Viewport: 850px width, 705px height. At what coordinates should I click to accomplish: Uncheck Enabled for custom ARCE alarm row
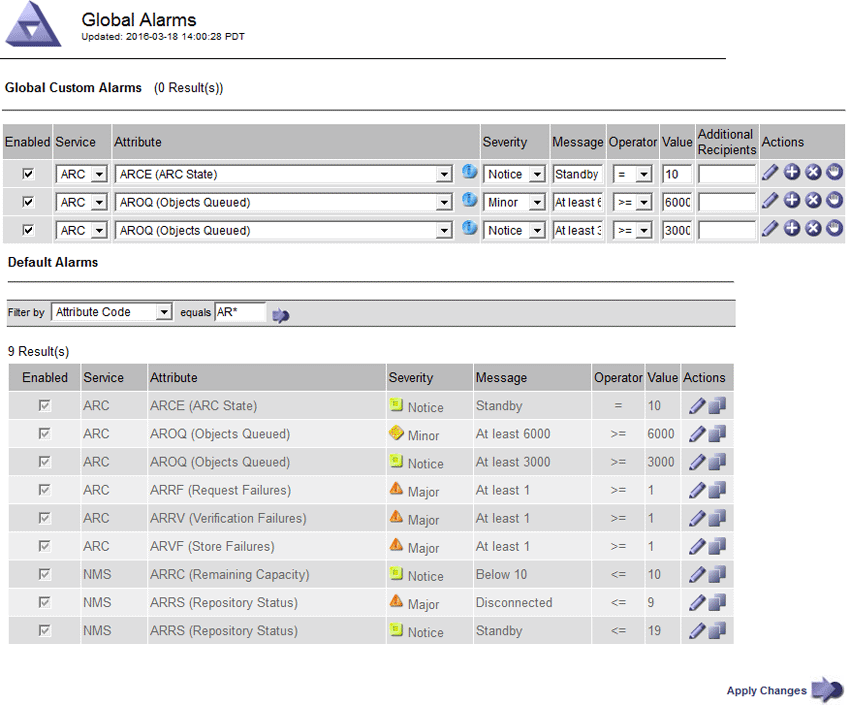point(28,174)
